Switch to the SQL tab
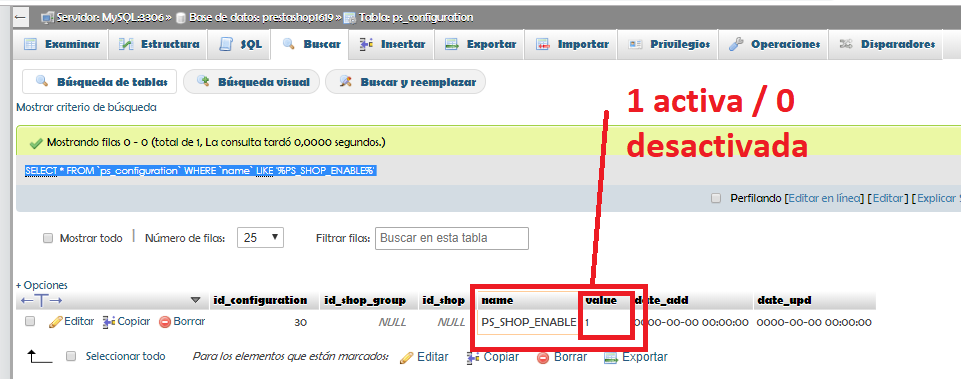Screen dimensions: 961x379 pyautogui.click(x=240, y=44)
